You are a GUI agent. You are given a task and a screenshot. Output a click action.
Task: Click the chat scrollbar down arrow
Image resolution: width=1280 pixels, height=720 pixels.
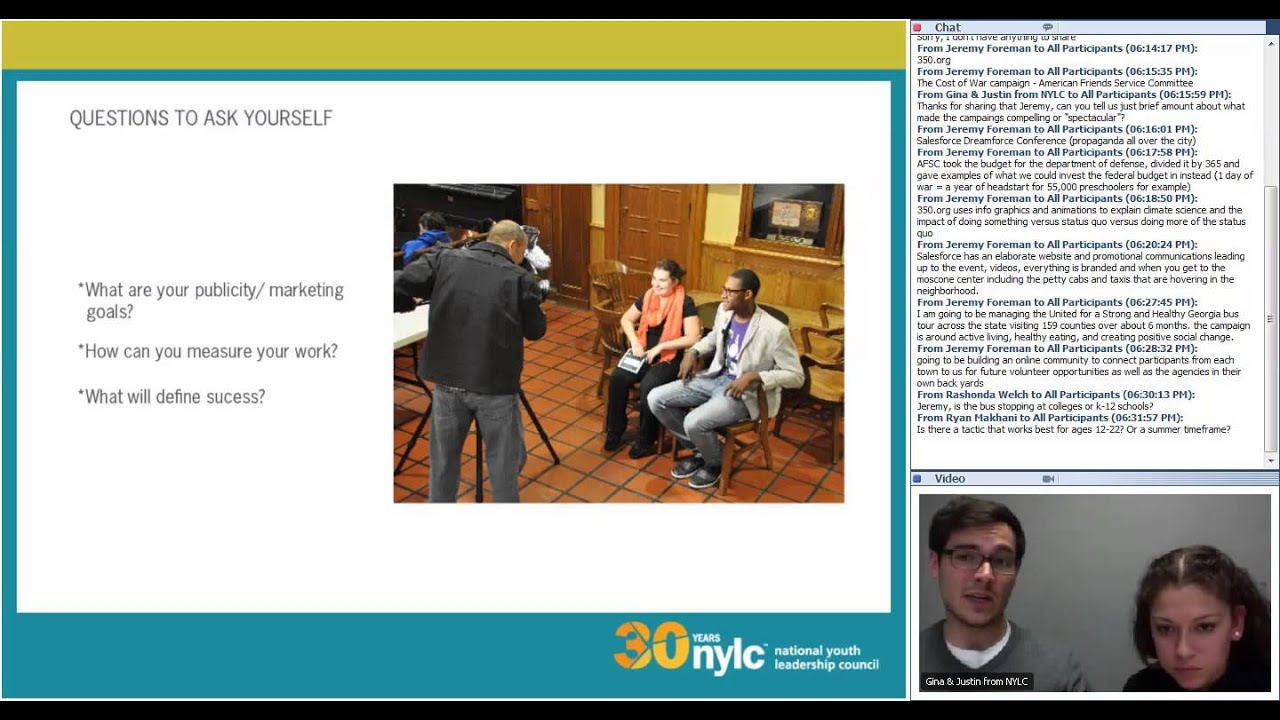(x=1271, y=461)
